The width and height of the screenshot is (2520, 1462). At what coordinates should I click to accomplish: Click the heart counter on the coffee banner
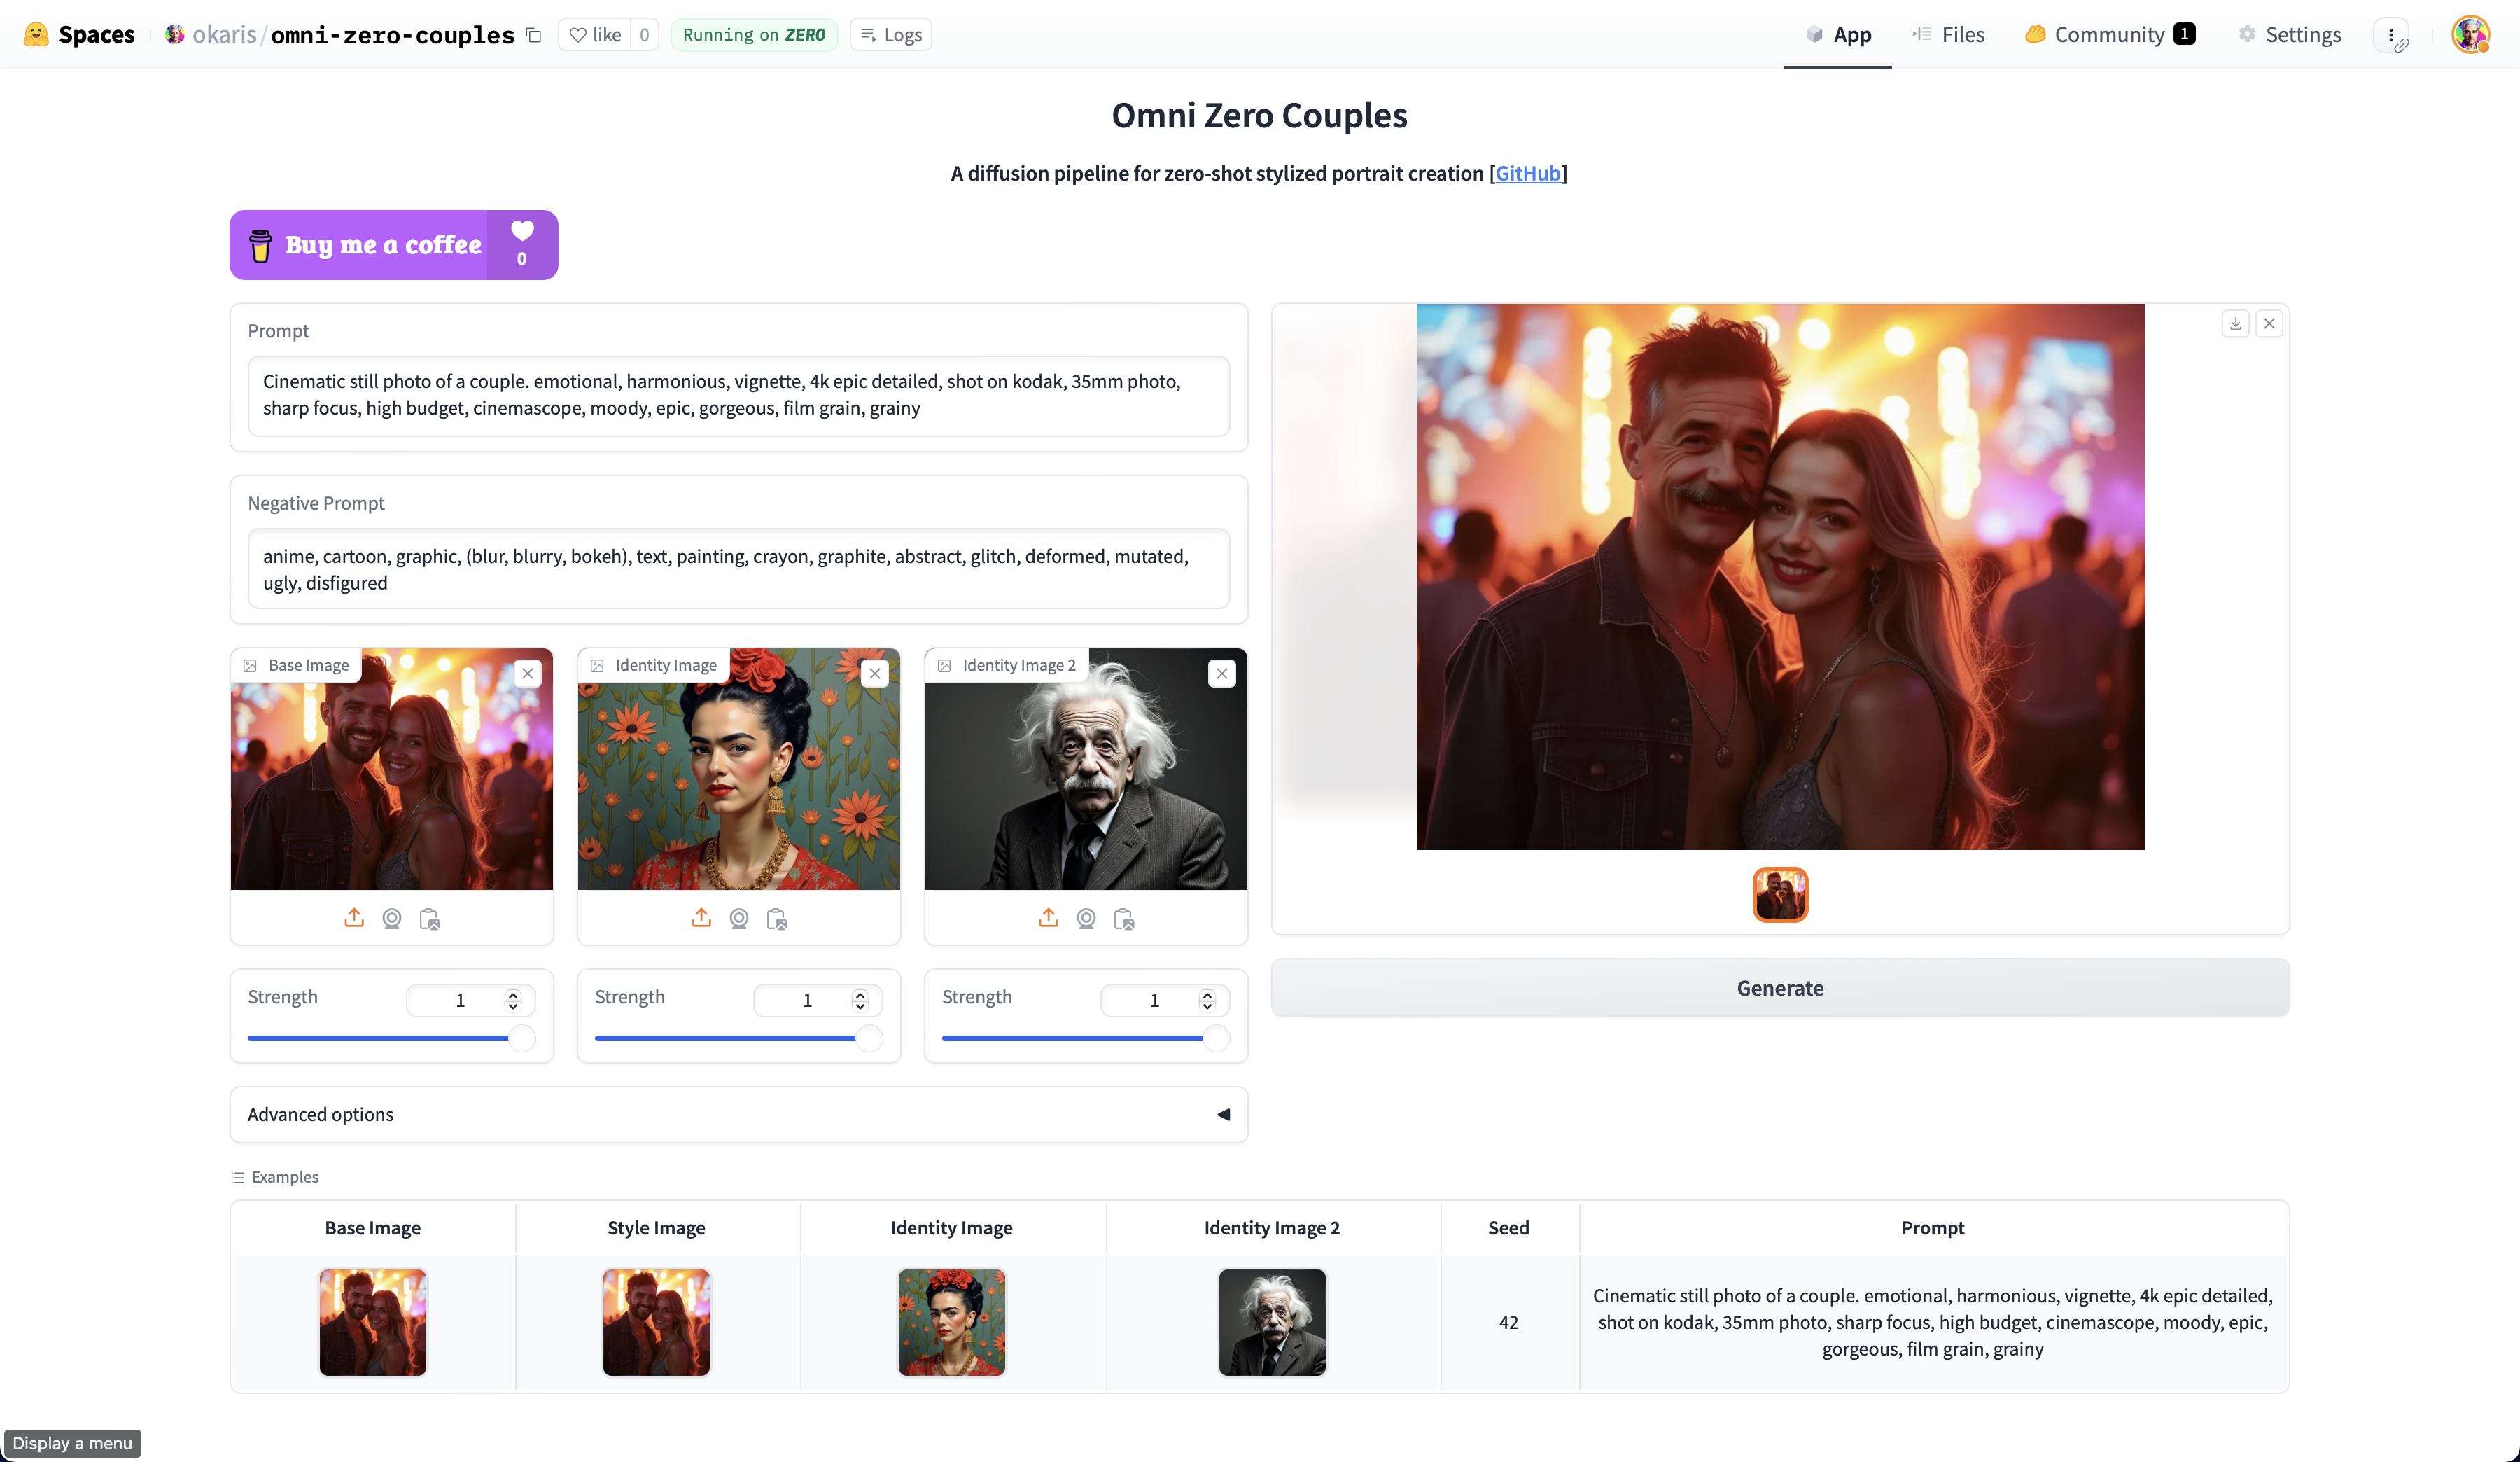(522, 245)
